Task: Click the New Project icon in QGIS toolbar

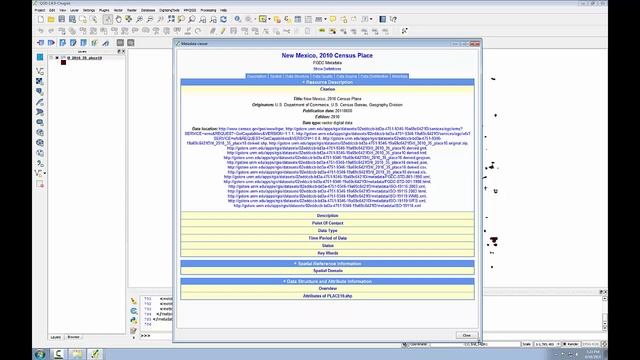Action: point(40,19)
